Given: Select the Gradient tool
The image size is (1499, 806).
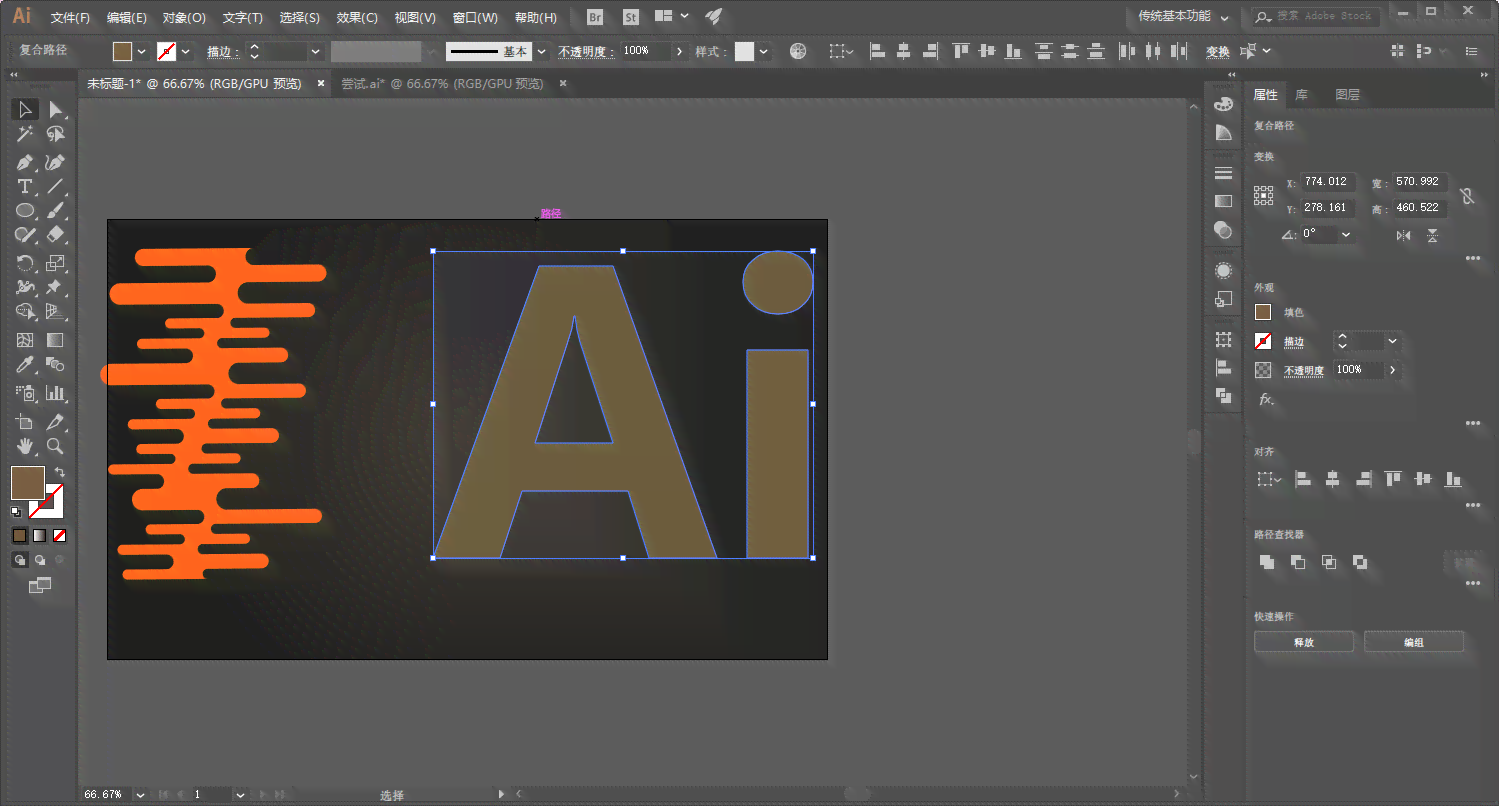Looking at the screenshot, I should click(56, 341).
